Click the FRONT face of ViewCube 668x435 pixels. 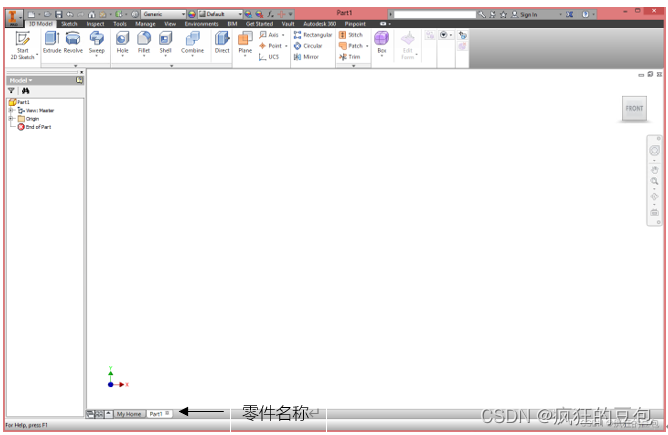634,108
